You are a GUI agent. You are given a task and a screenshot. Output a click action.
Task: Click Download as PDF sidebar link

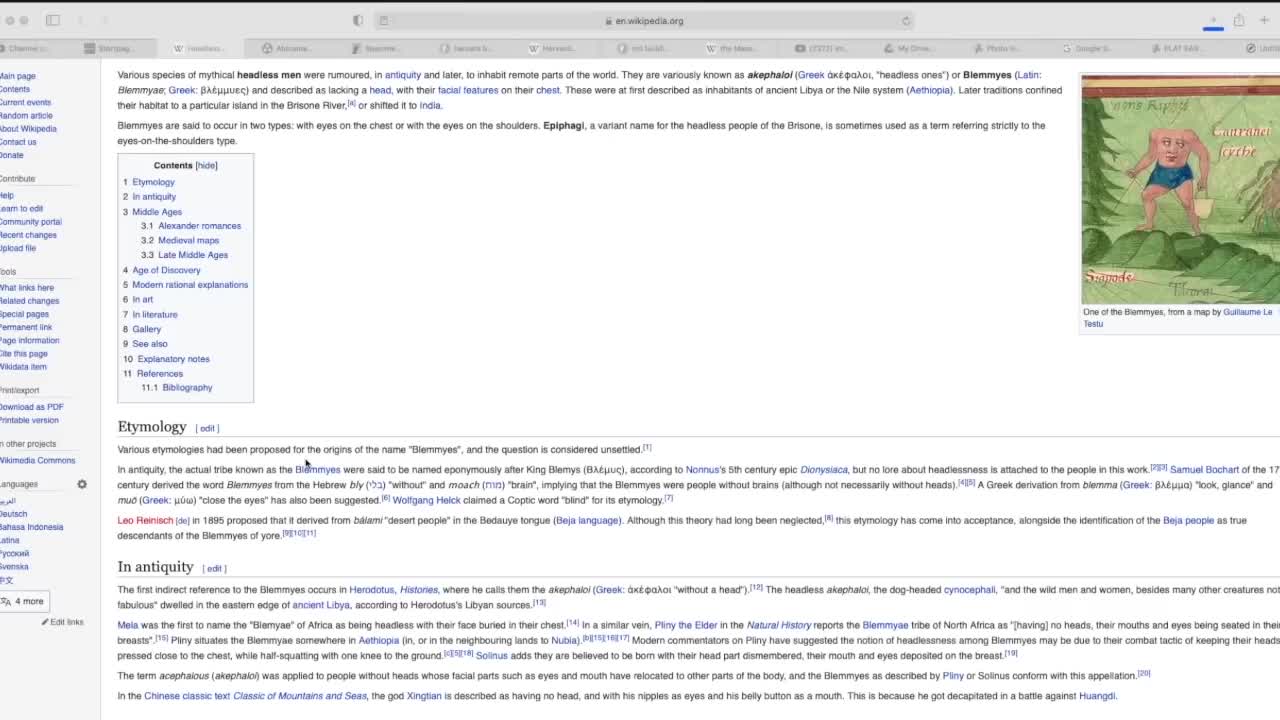click(x=31, y=407)
